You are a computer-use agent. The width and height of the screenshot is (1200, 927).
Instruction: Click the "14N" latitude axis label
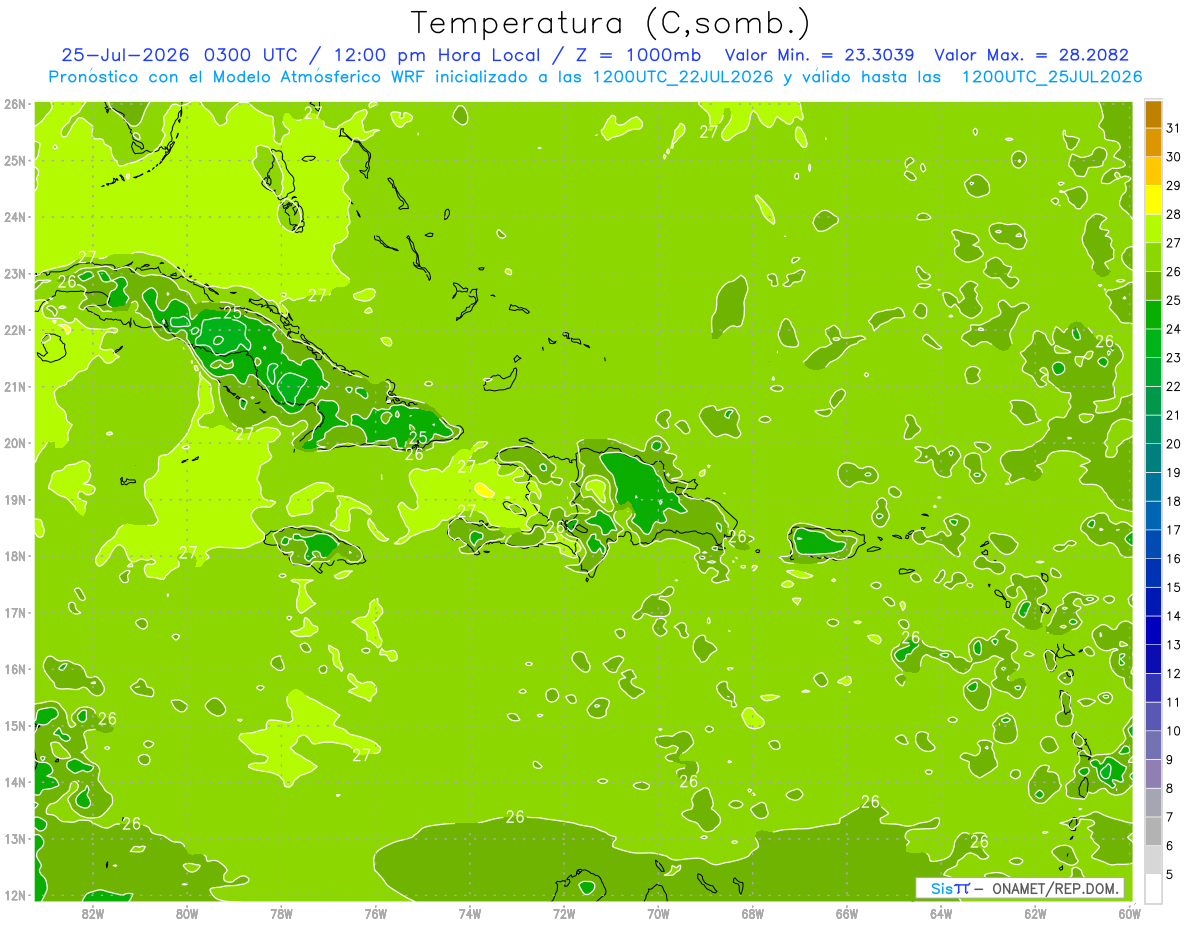pos(14,782)
